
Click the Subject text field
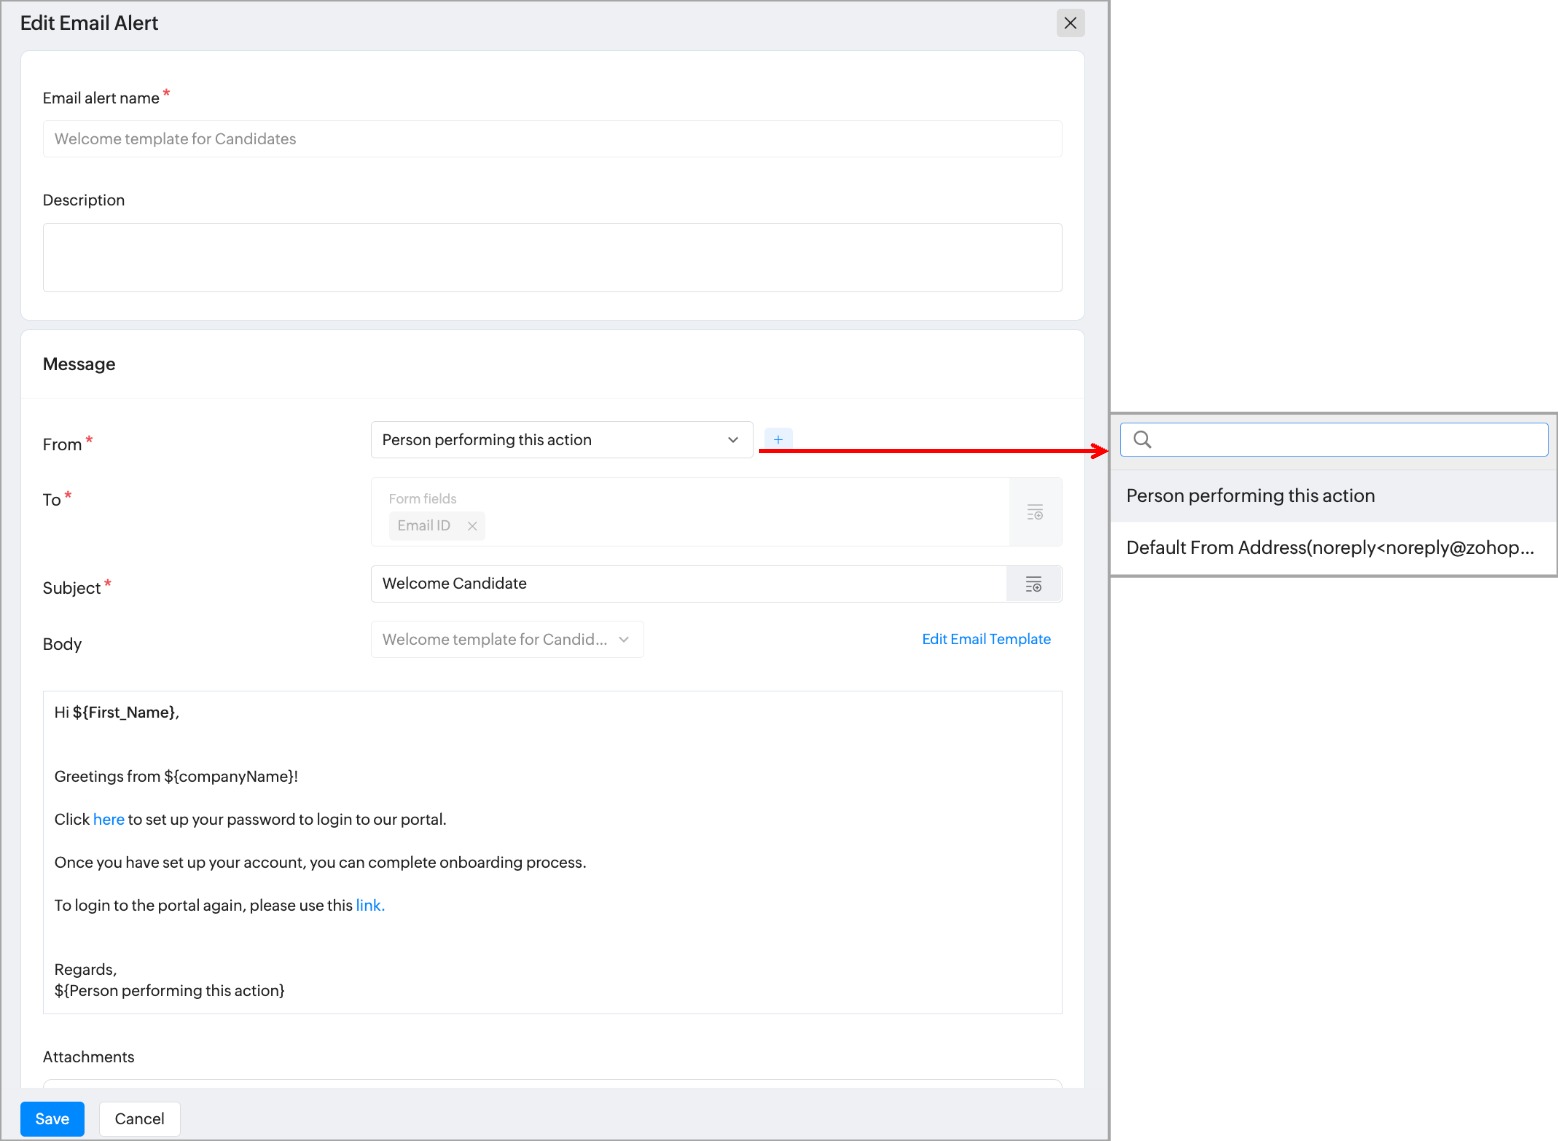click(x=688, y=584)
